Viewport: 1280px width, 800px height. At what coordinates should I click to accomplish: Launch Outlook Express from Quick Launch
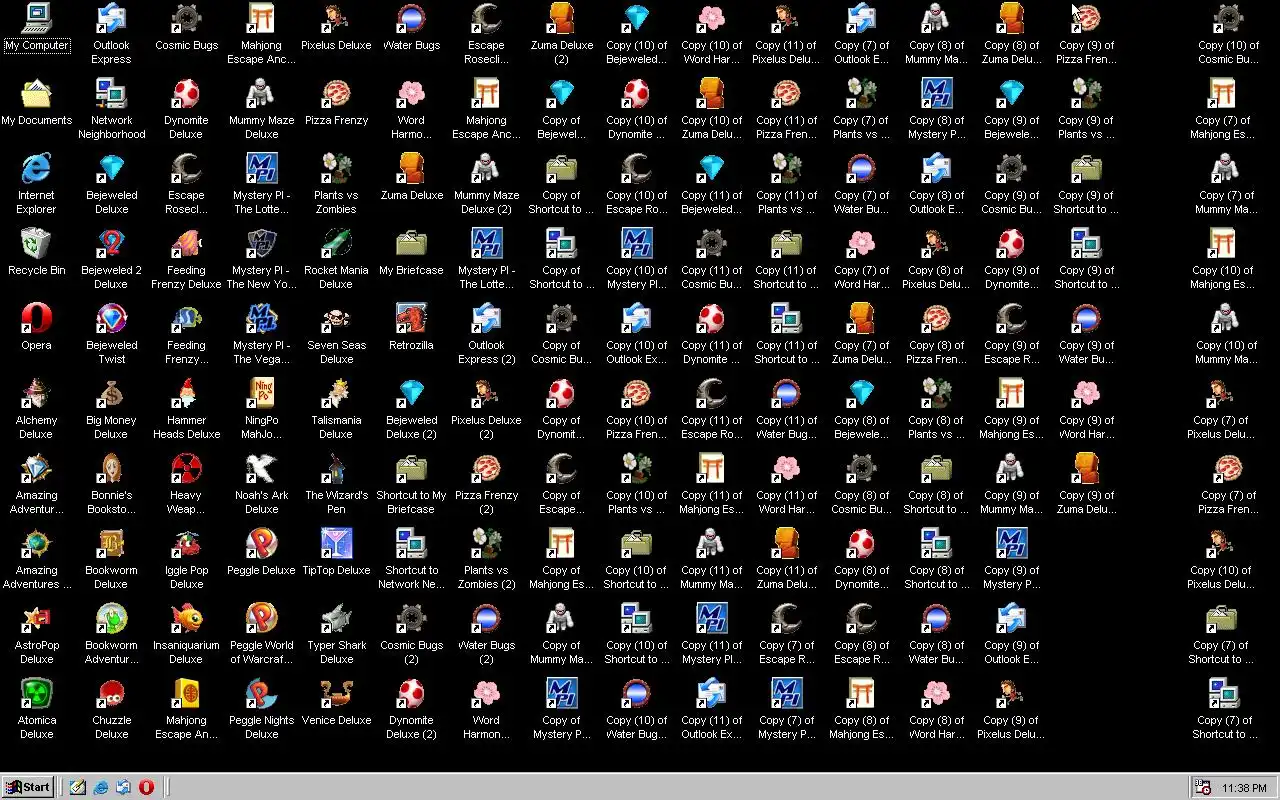(x=123, y=787)
